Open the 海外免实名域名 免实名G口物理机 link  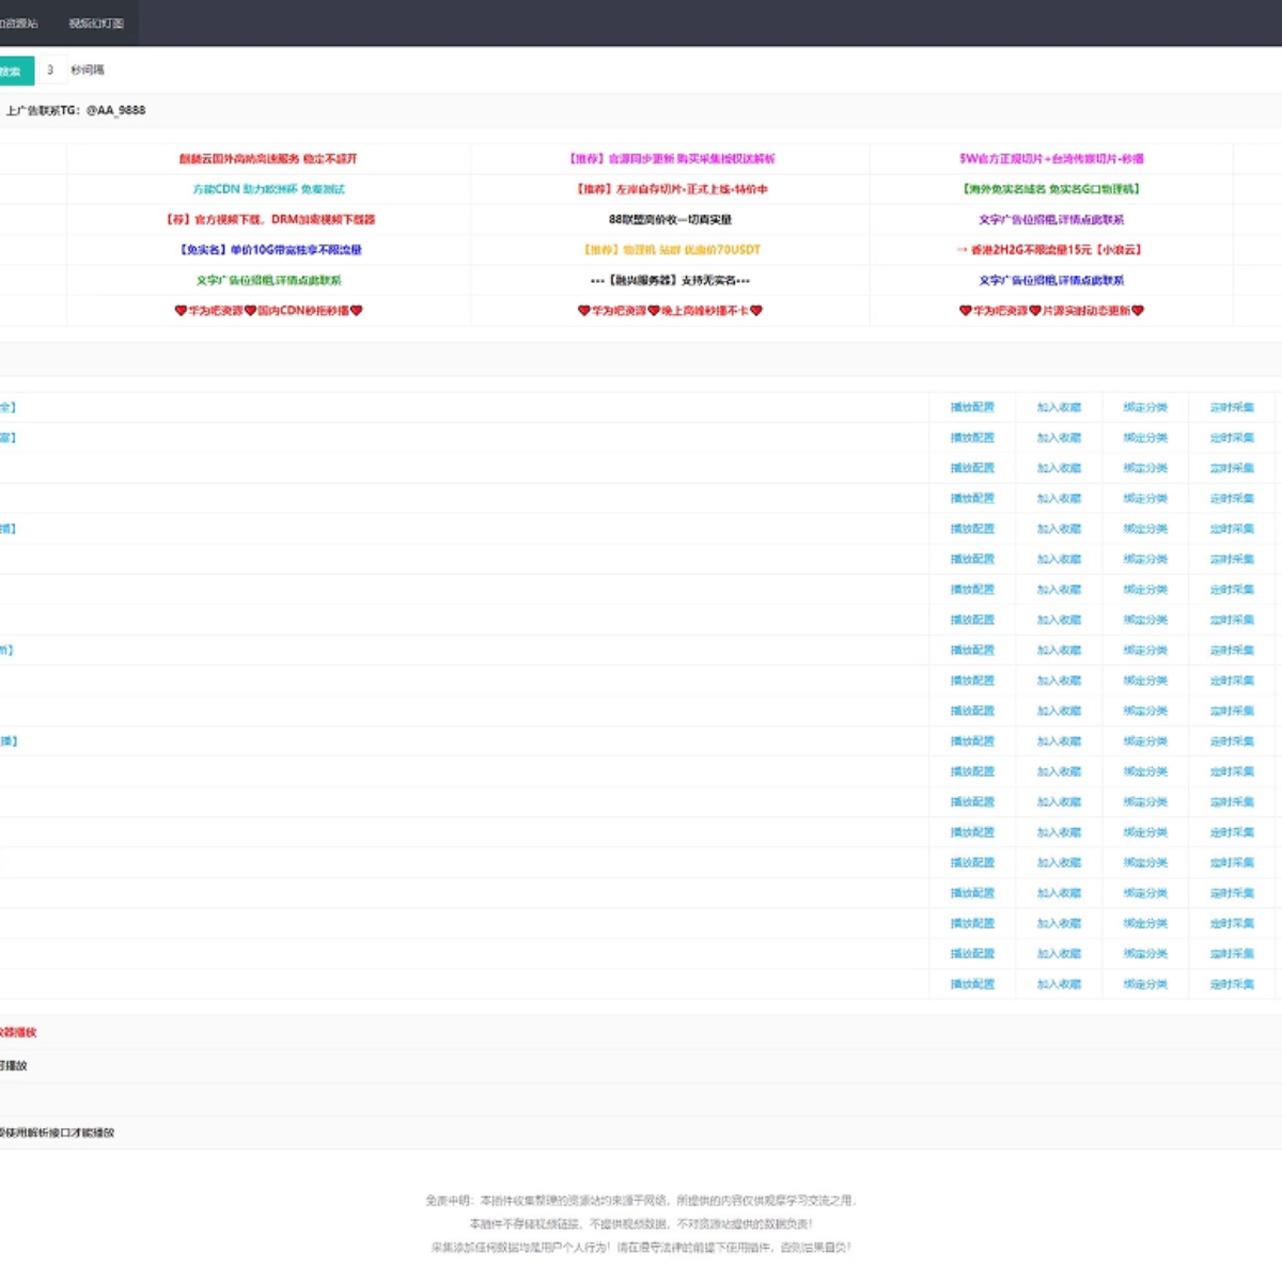(x=1051, y=189)
